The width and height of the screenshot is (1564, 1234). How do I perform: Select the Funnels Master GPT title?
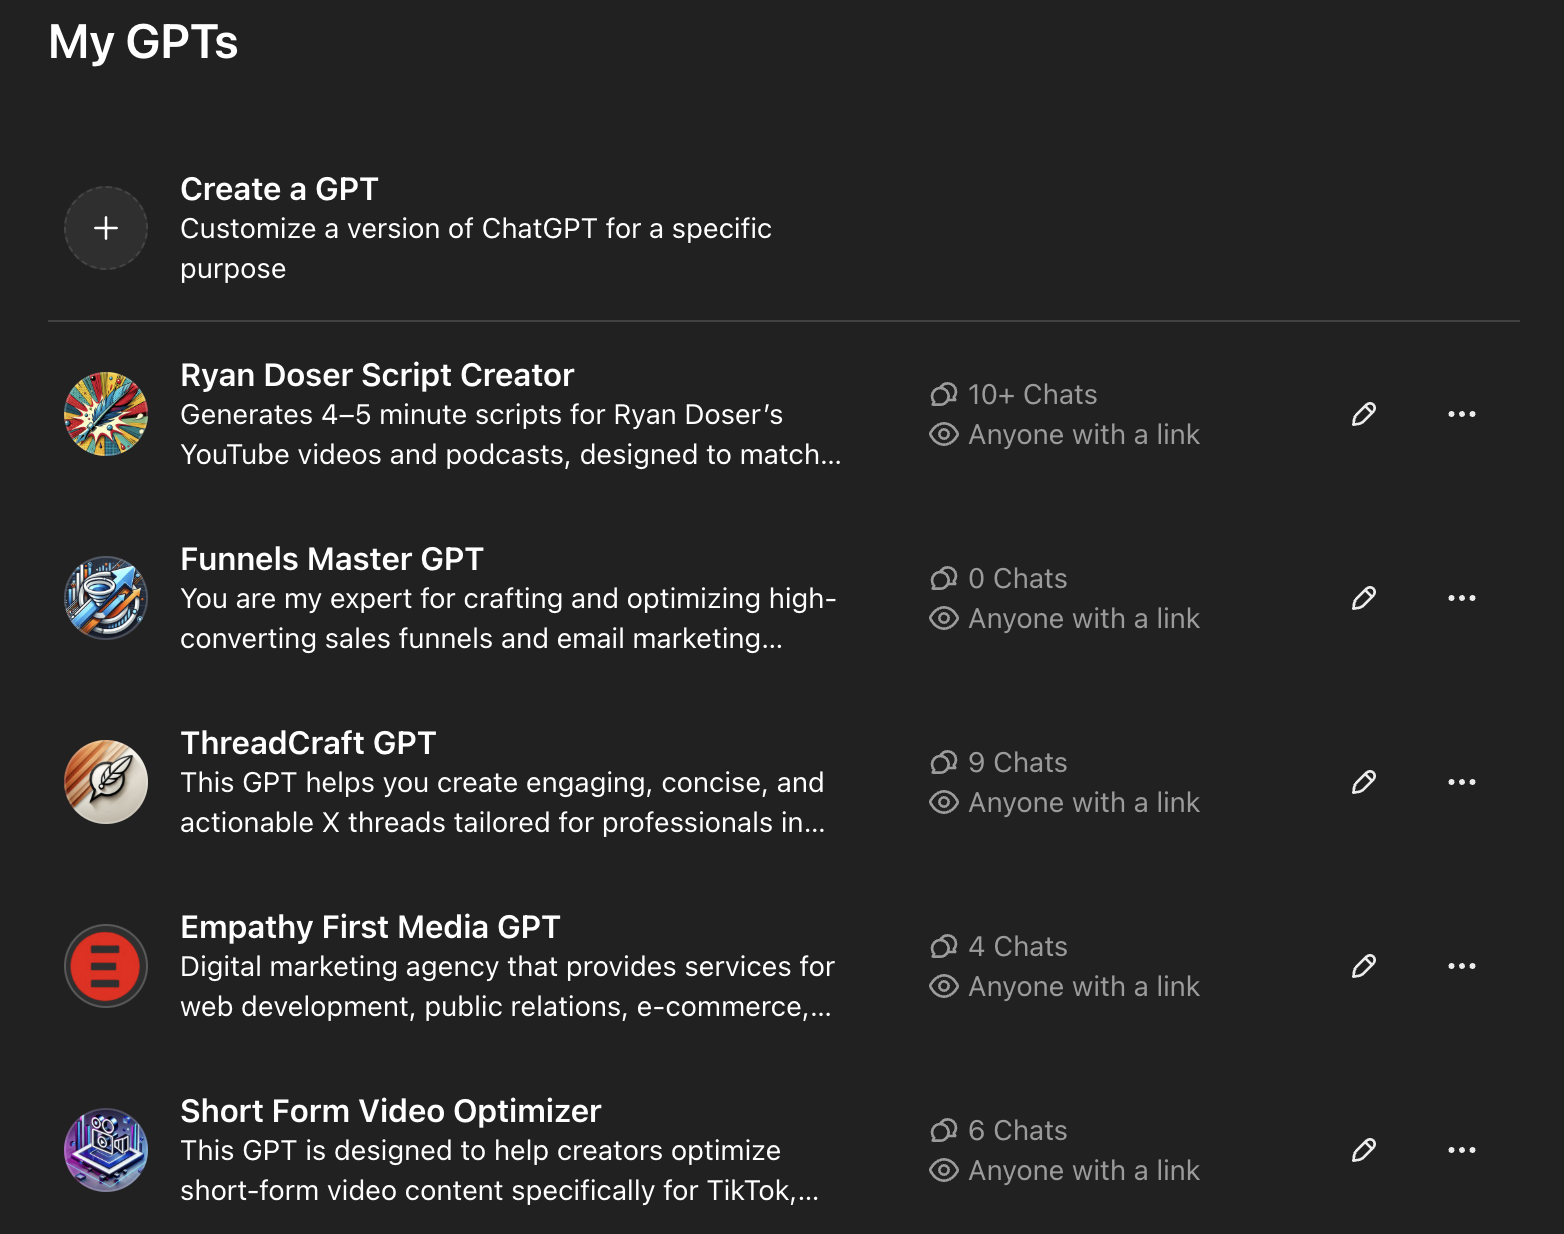[x=332, y=559]
